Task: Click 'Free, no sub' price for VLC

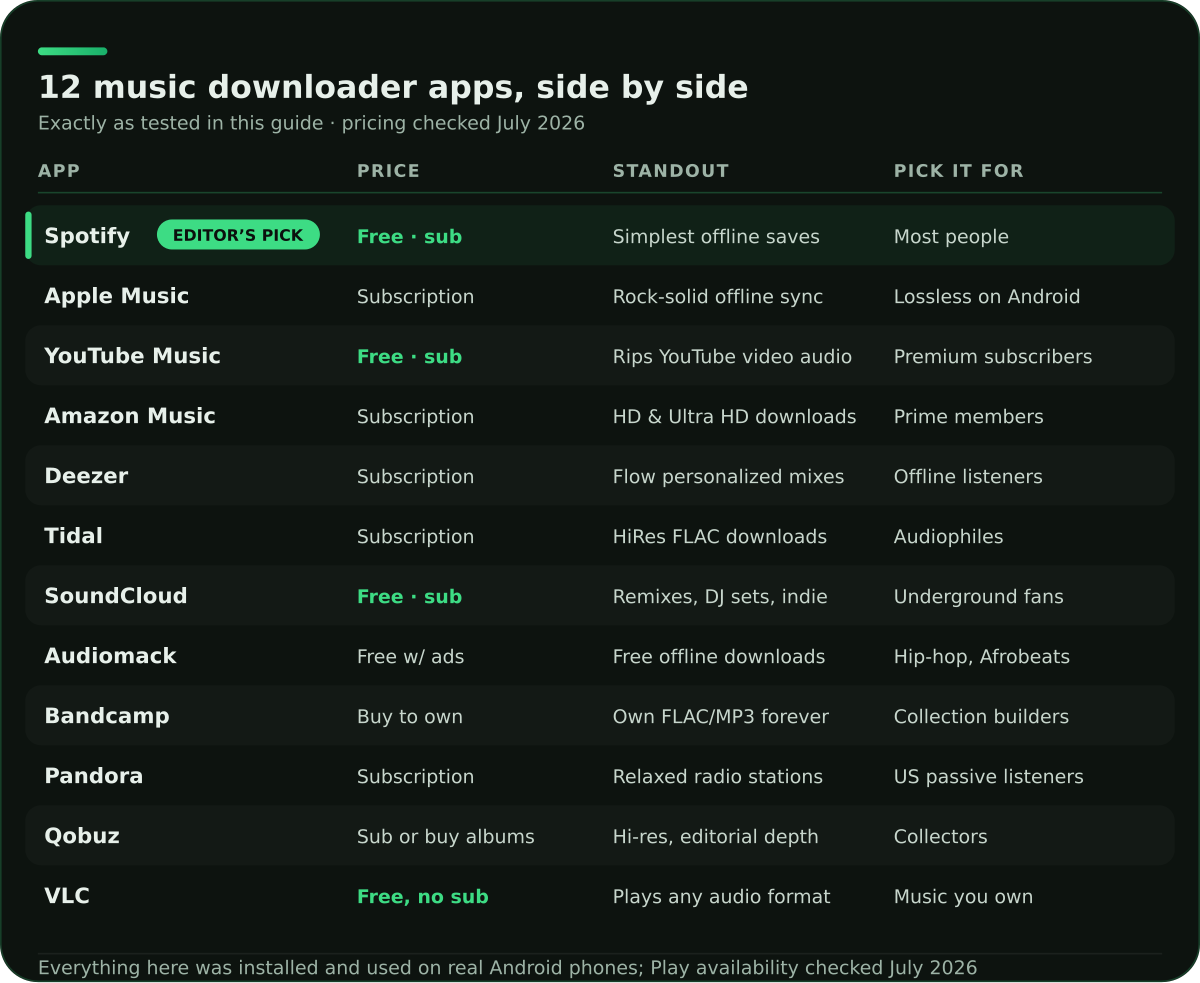Action: point(423,897)
